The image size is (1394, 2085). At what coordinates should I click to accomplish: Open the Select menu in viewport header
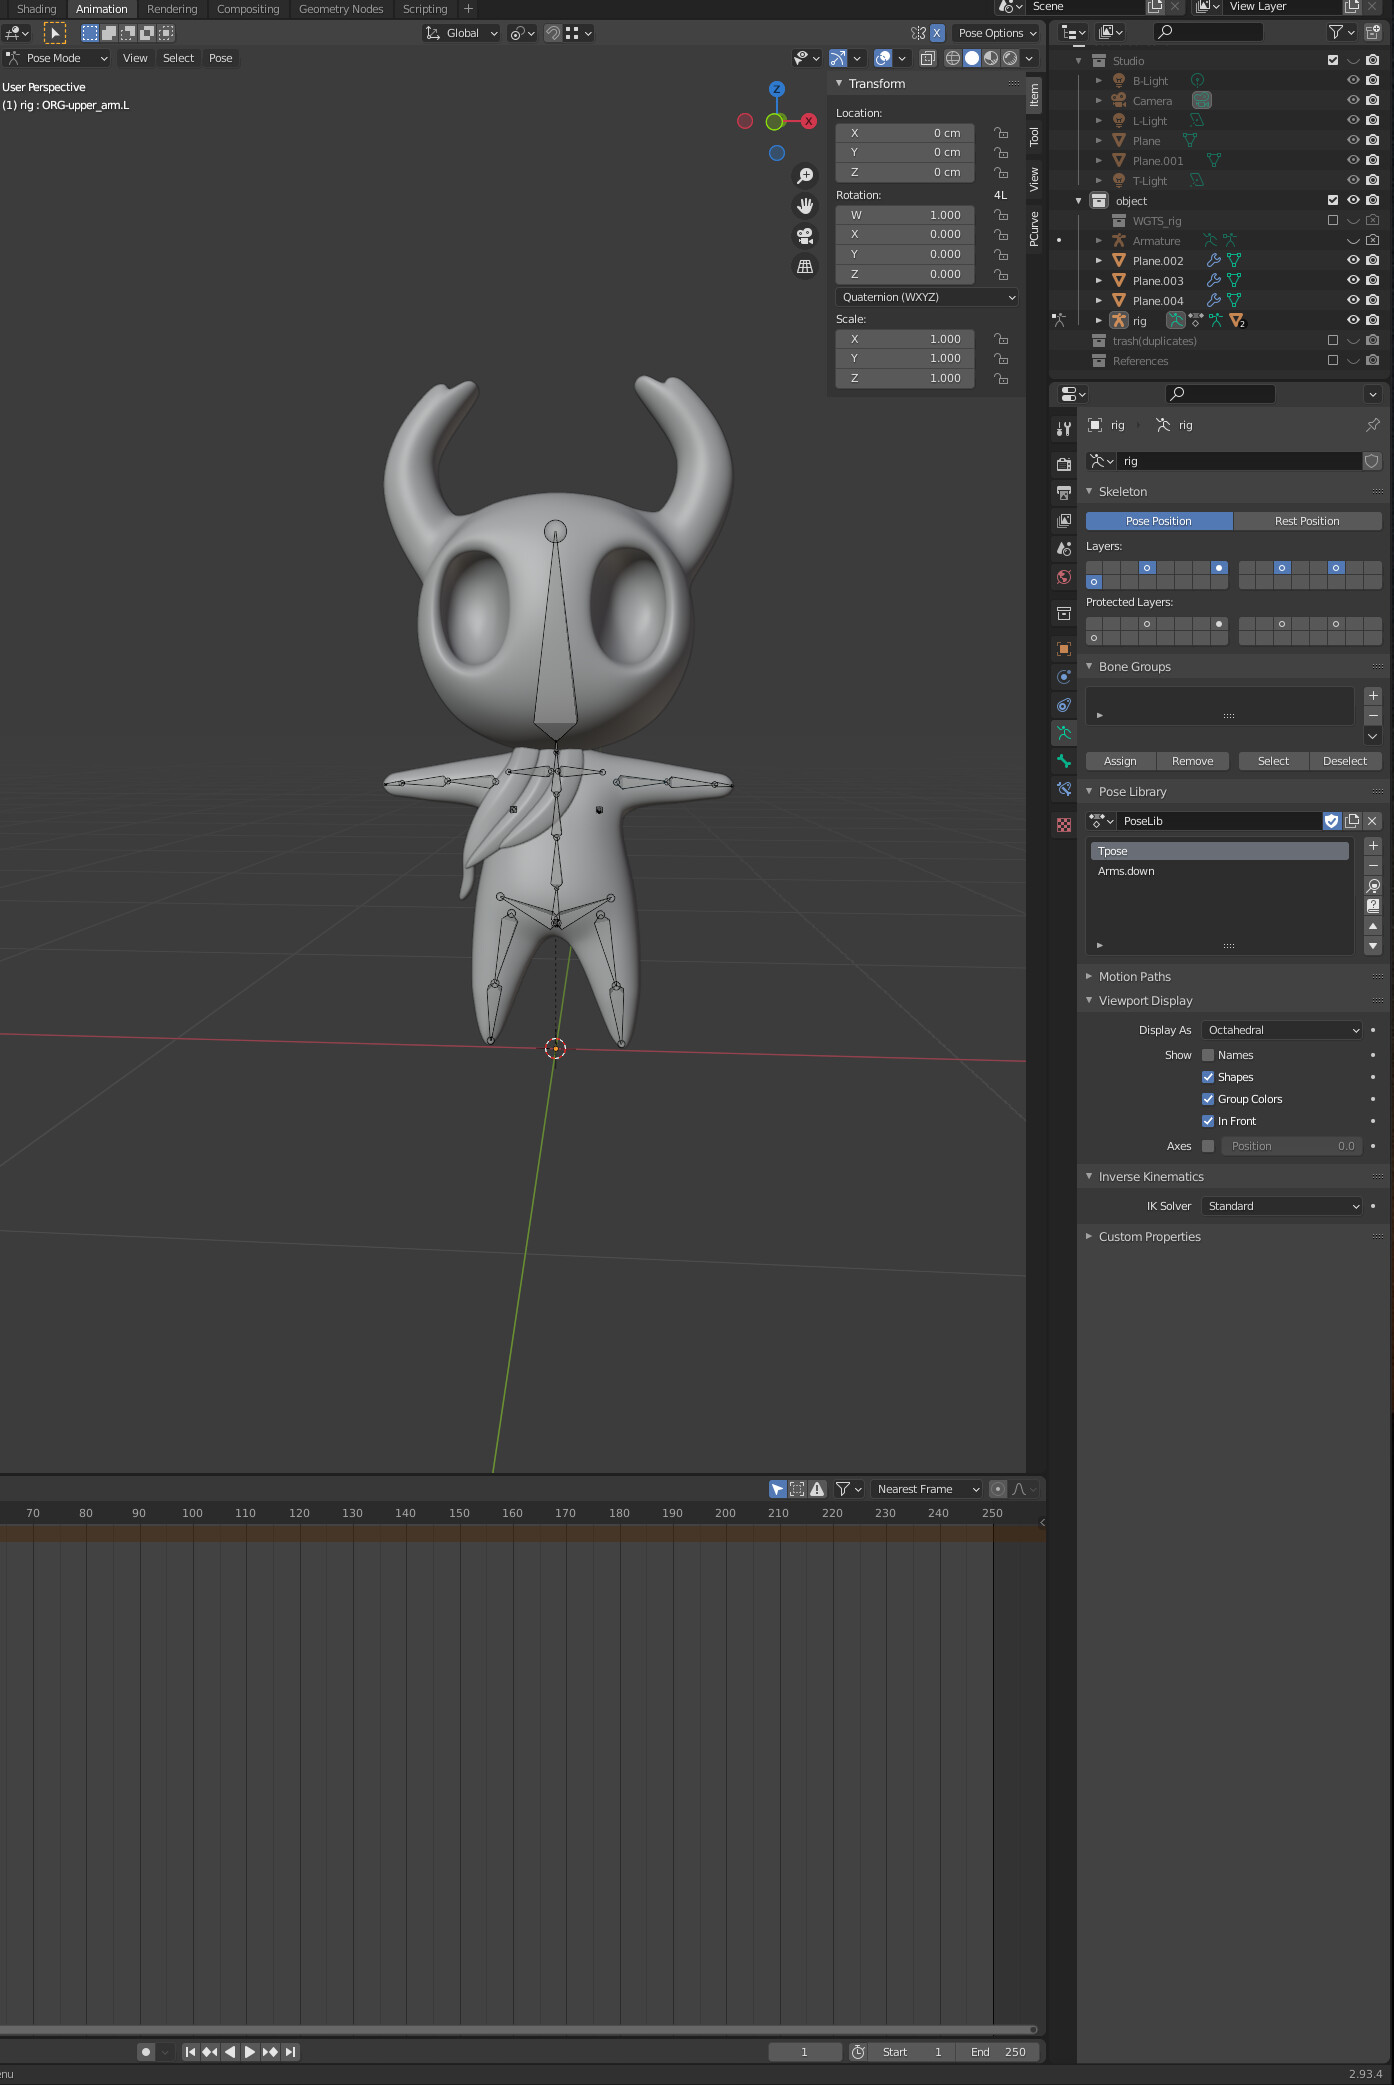pos(179,59)
